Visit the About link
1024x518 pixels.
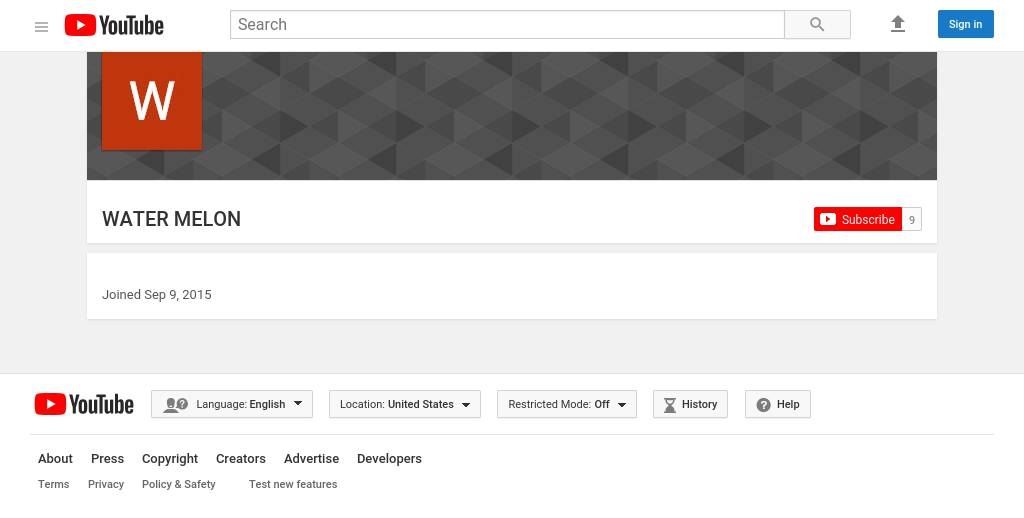coord(56,459)
